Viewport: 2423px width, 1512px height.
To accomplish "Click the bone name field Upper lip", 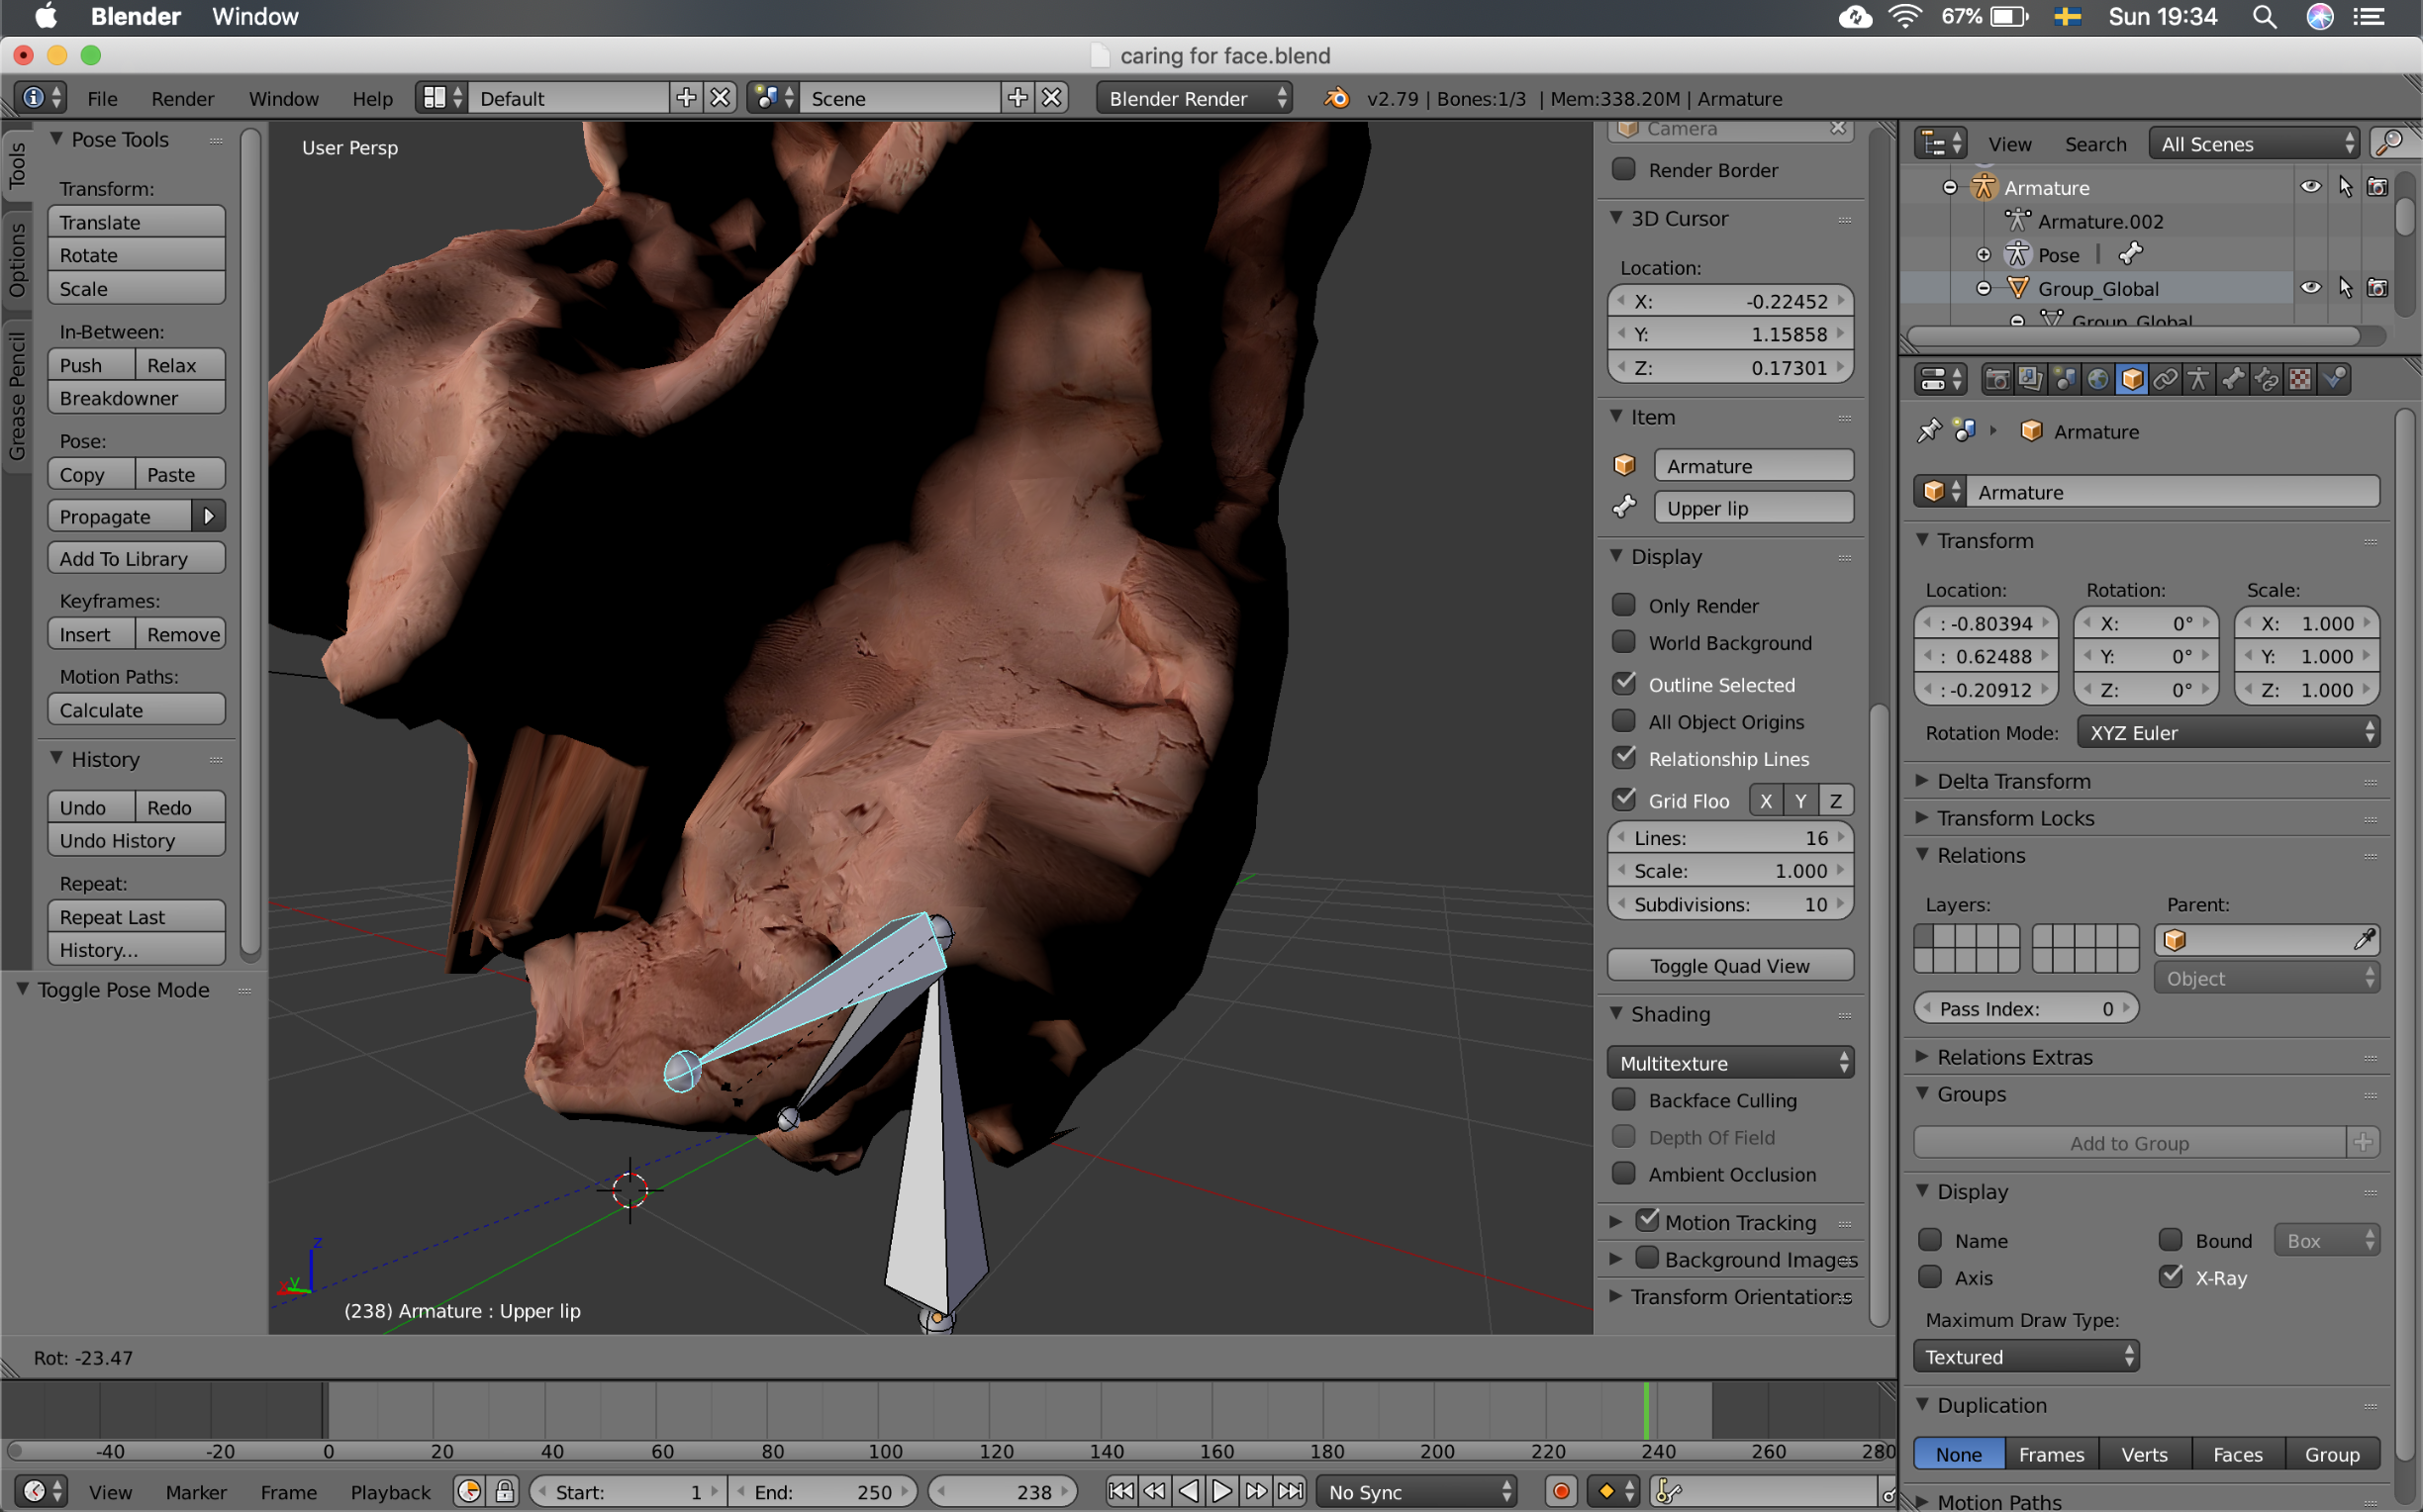I will pyautogui.click(x=1753, y=508).
